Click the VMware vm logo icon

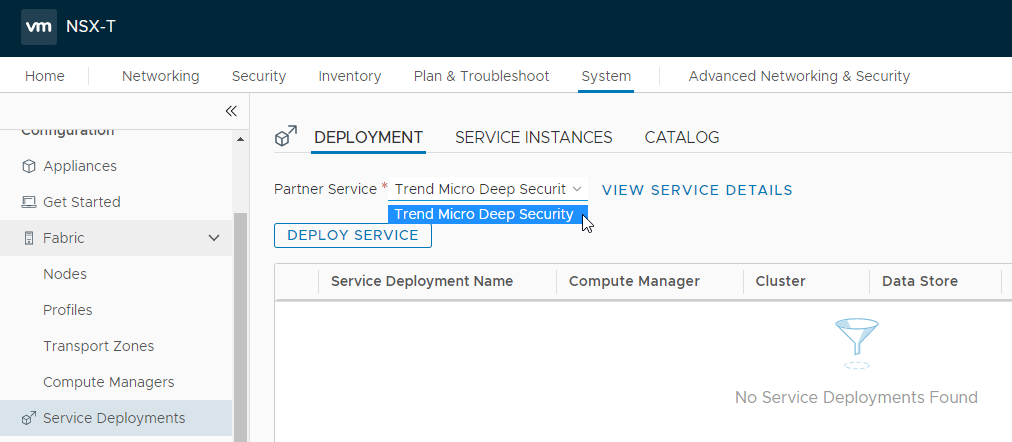tap(39, 28)
